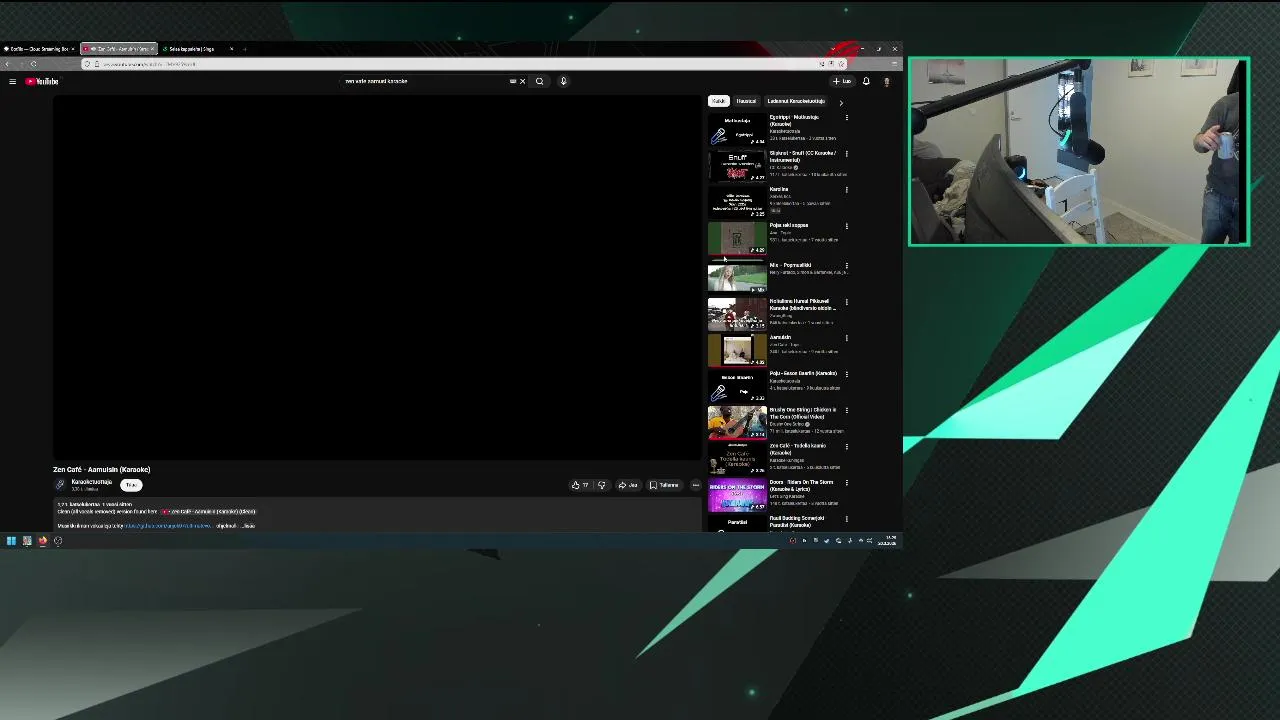Image resolution: width=1280 pixels, height=720 pixels.
Task: Open the Karaoketuottaja channel avatar
Action: [x=60, y=485]
